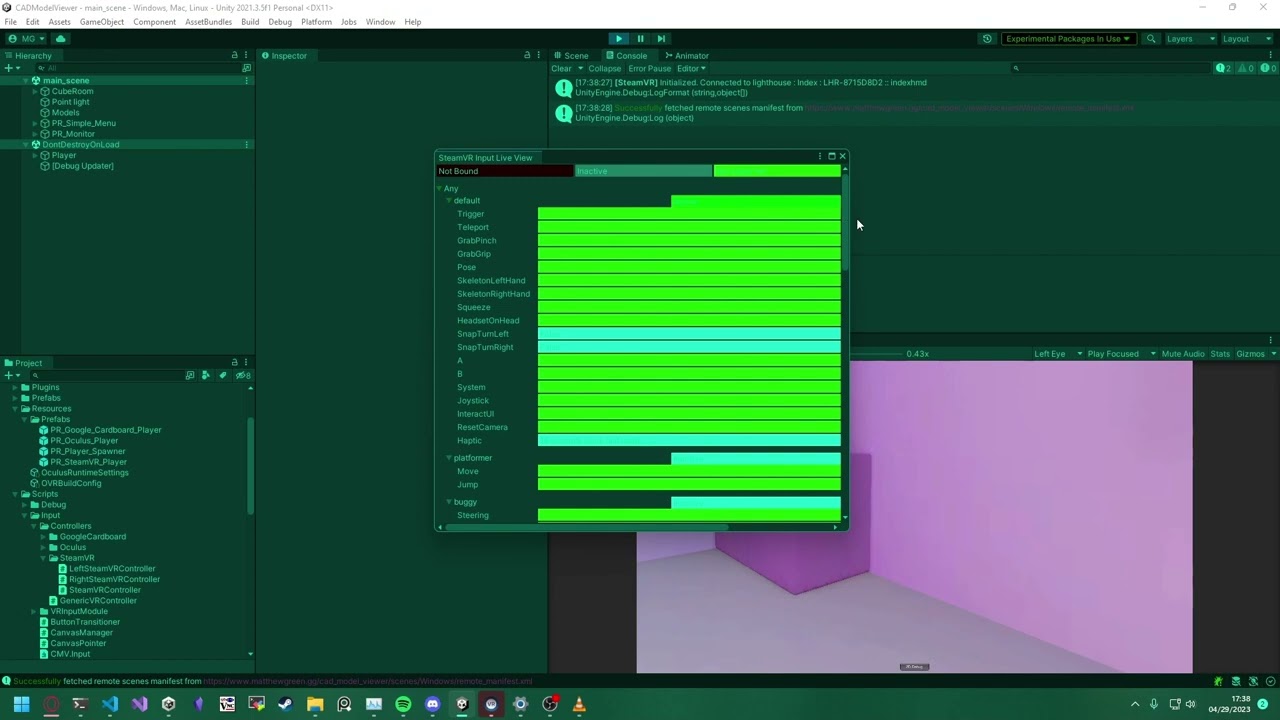Open the Layout dropdown
Image resolution: width=1280 pixels, height=720 pixels.
pos(1246,39)
